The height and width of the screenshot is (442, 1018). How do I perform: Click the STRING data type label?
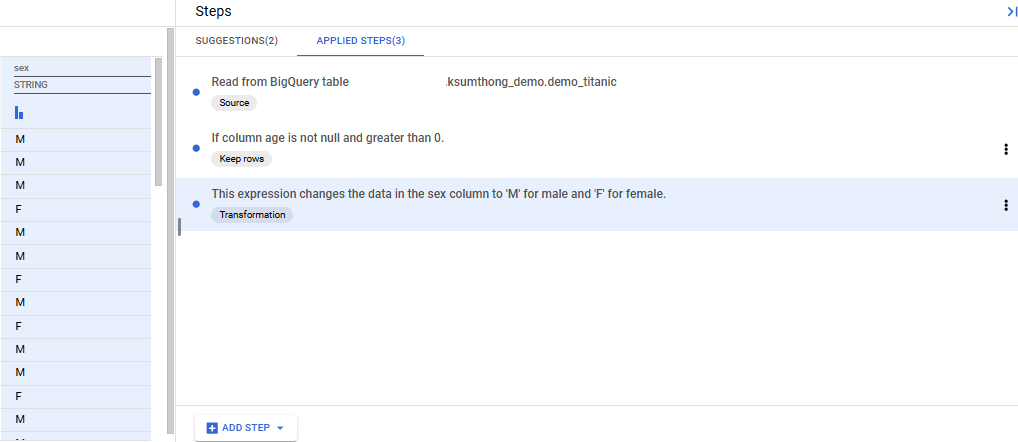[x=31, y=85]
